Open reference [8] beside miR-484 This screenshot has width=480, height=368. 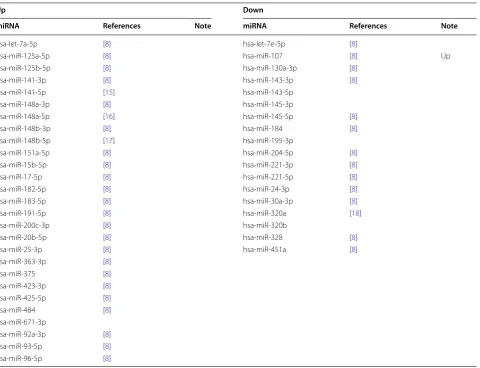tap(107, 310)
